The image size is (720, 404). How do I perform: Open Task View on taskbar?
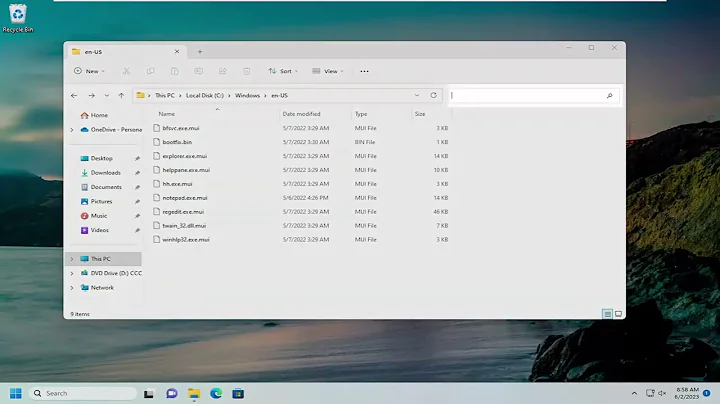click(x=149, y=393)
